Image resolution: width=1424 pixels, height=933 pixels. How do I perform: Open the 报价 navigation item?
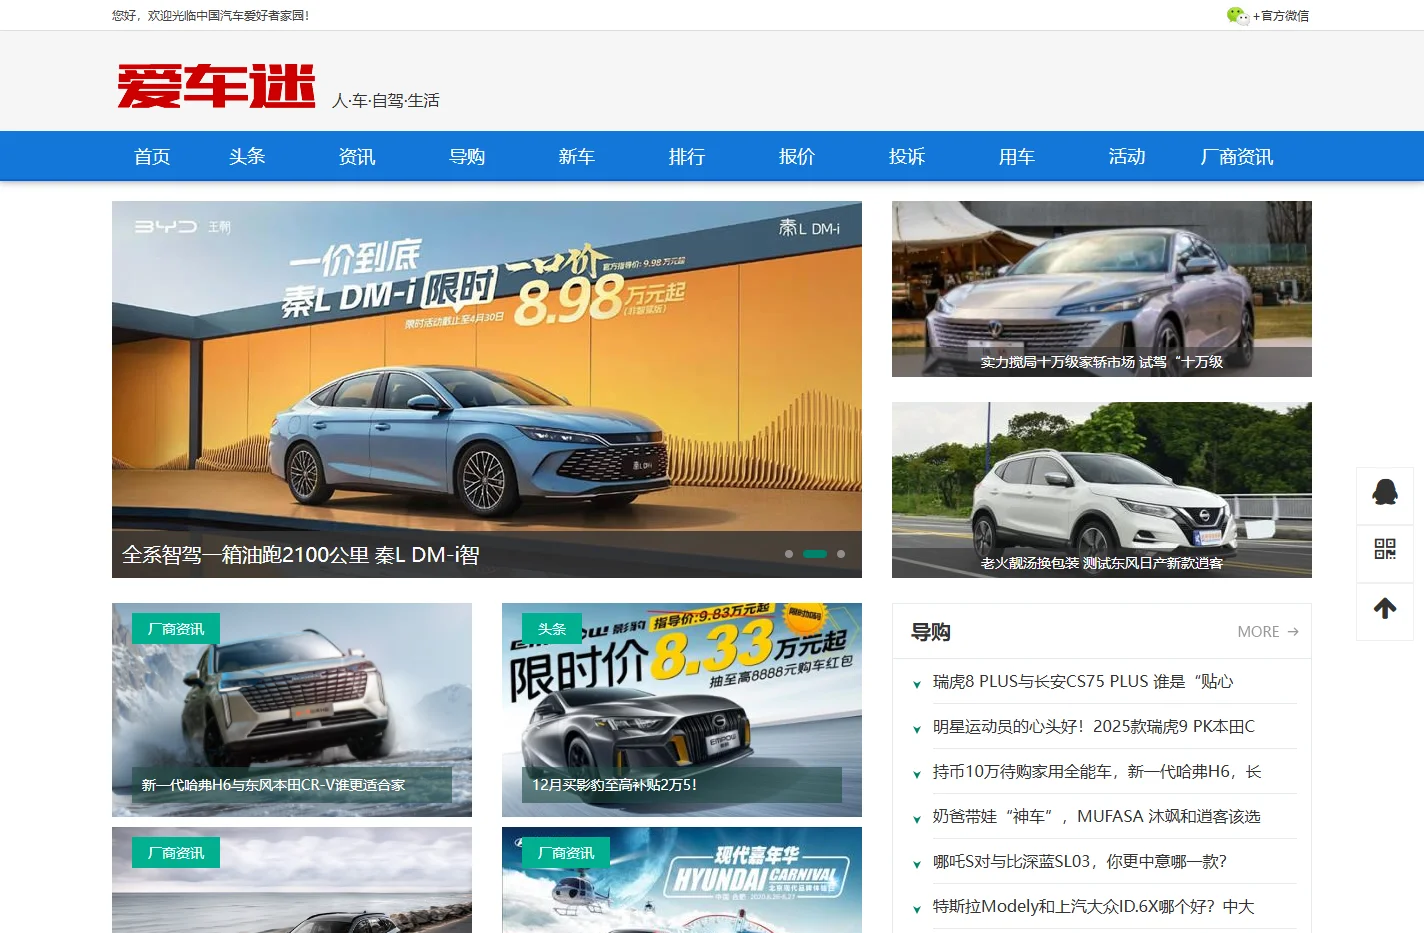[x=797, y=156]
